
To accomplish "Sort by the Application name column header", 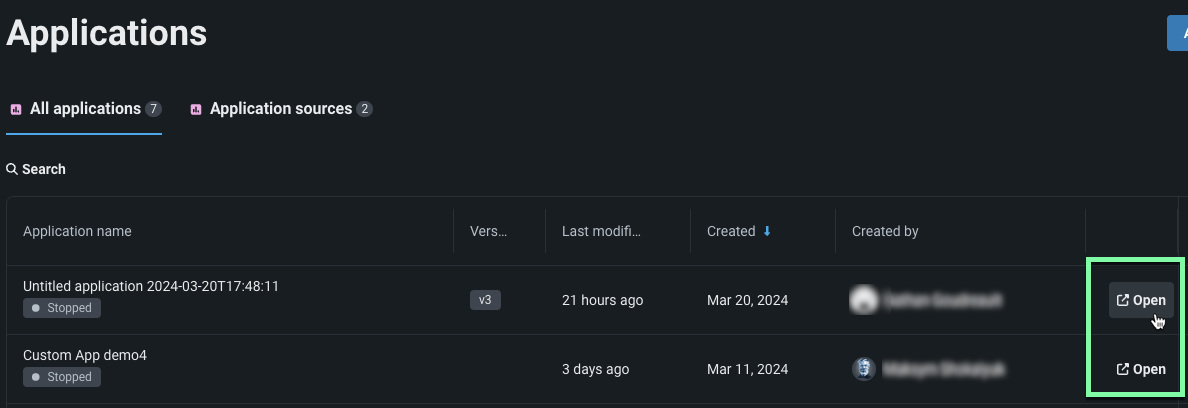I will tap(77, 231).
